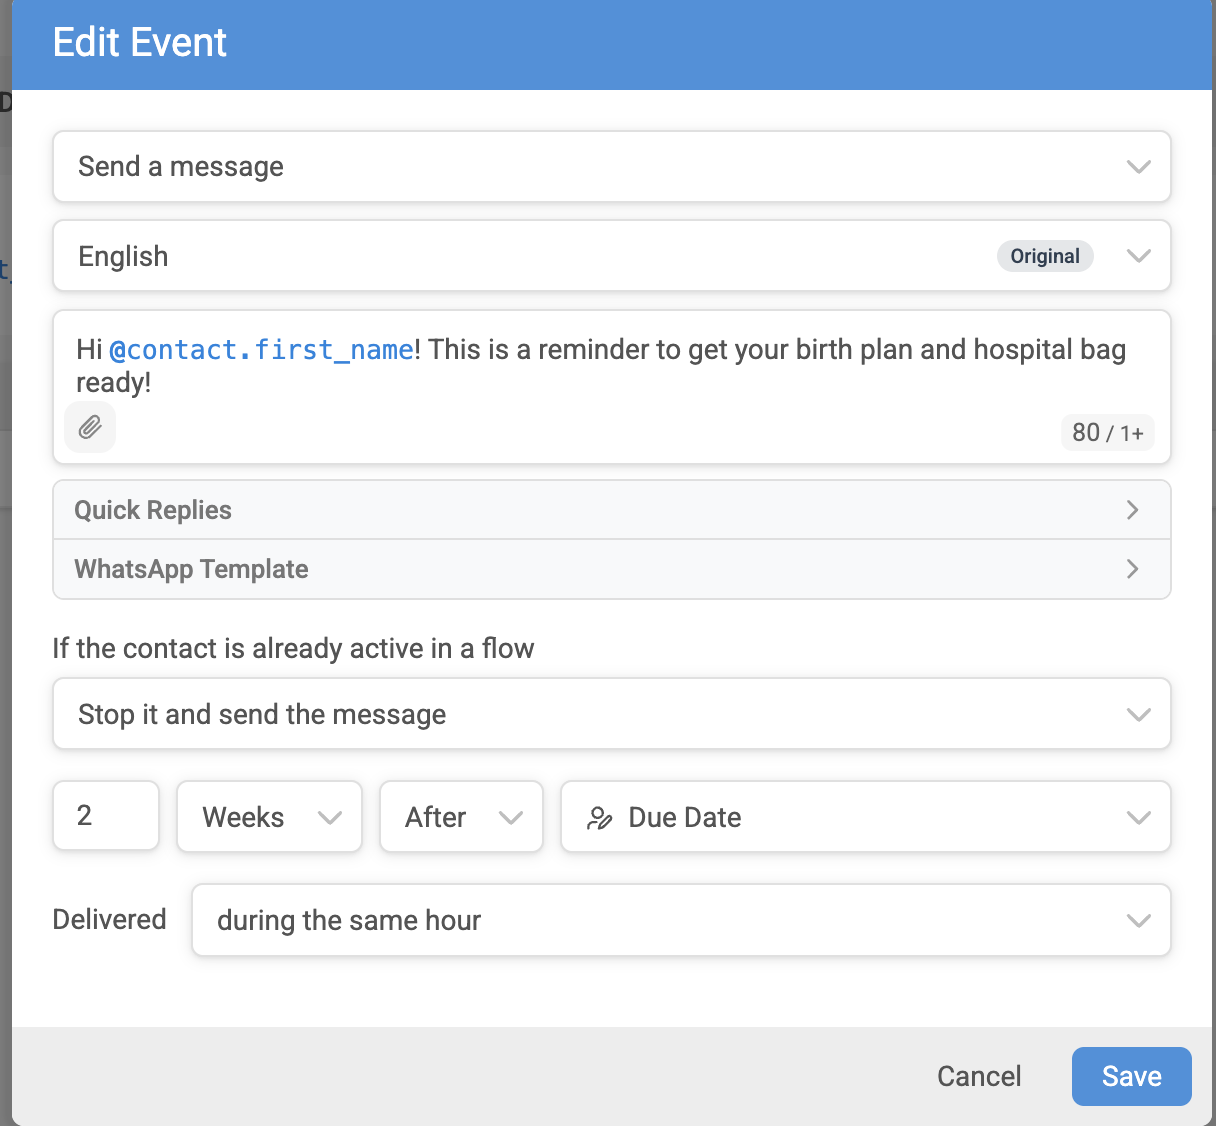Click the Due Date contact field icon

599,818
